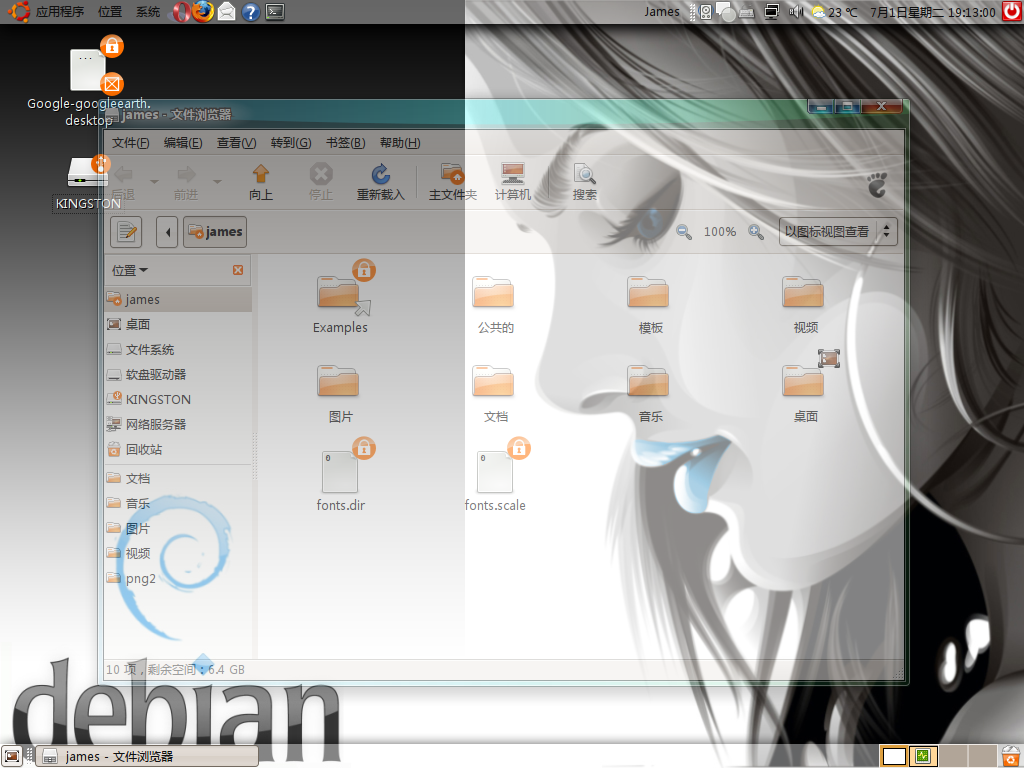1024x768 pixels.
Task: Switch to the first workspace in pager
Action: 894,756
